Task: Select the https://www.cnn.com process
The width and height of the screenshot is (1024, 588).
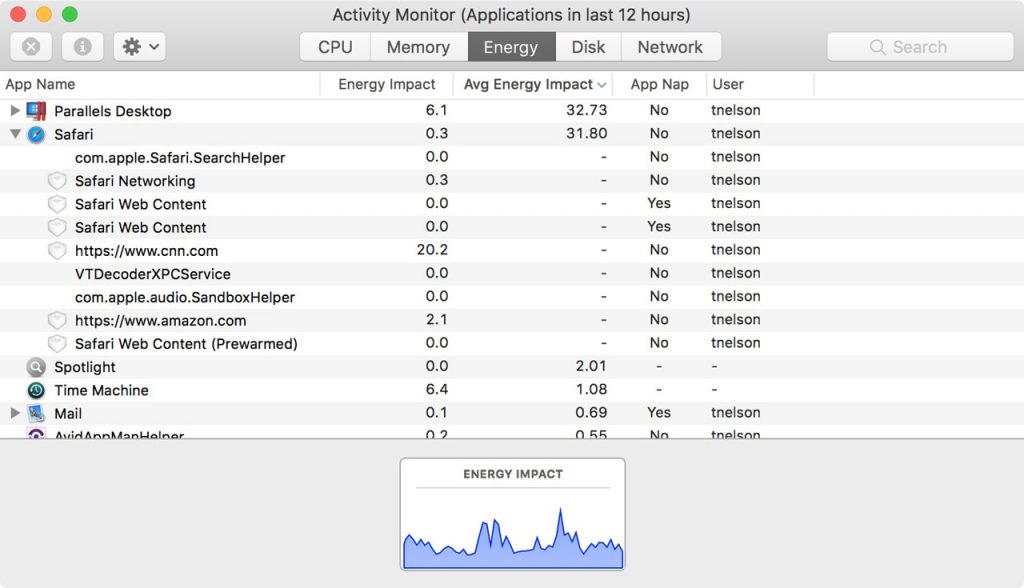Action: pos(512,251)
